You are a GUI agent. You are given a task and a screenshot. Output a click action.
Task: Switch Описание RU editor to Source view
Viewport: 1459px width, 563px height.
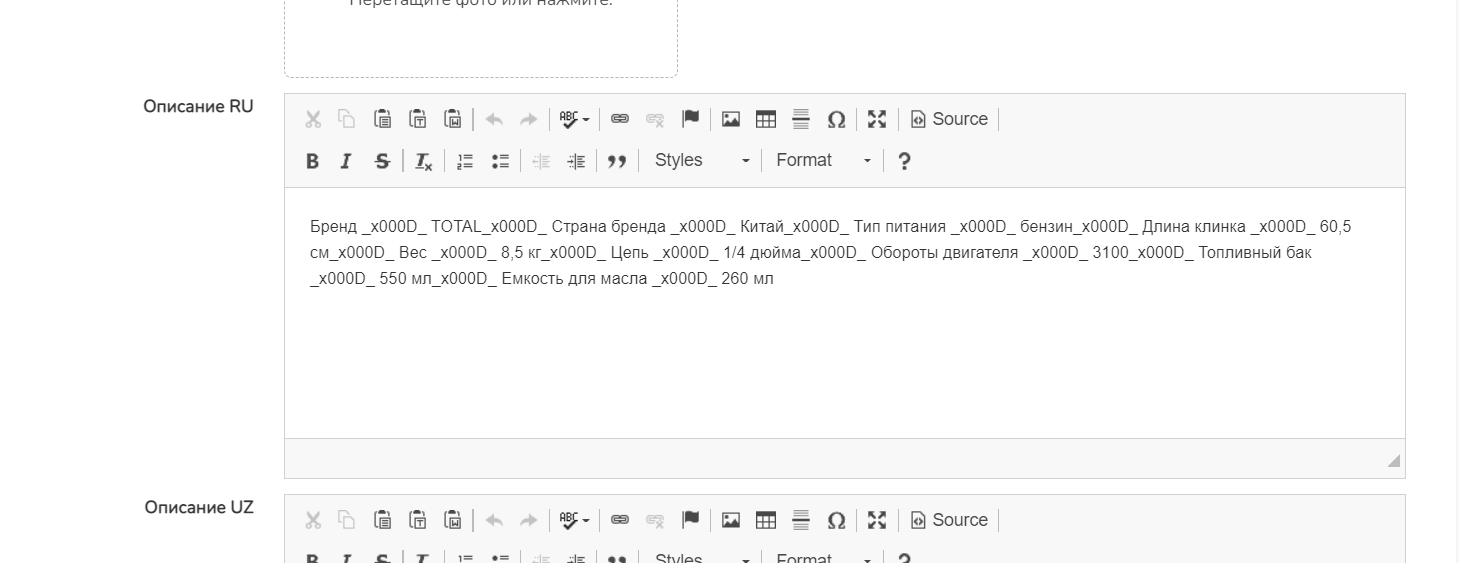(x=949, y=120)
